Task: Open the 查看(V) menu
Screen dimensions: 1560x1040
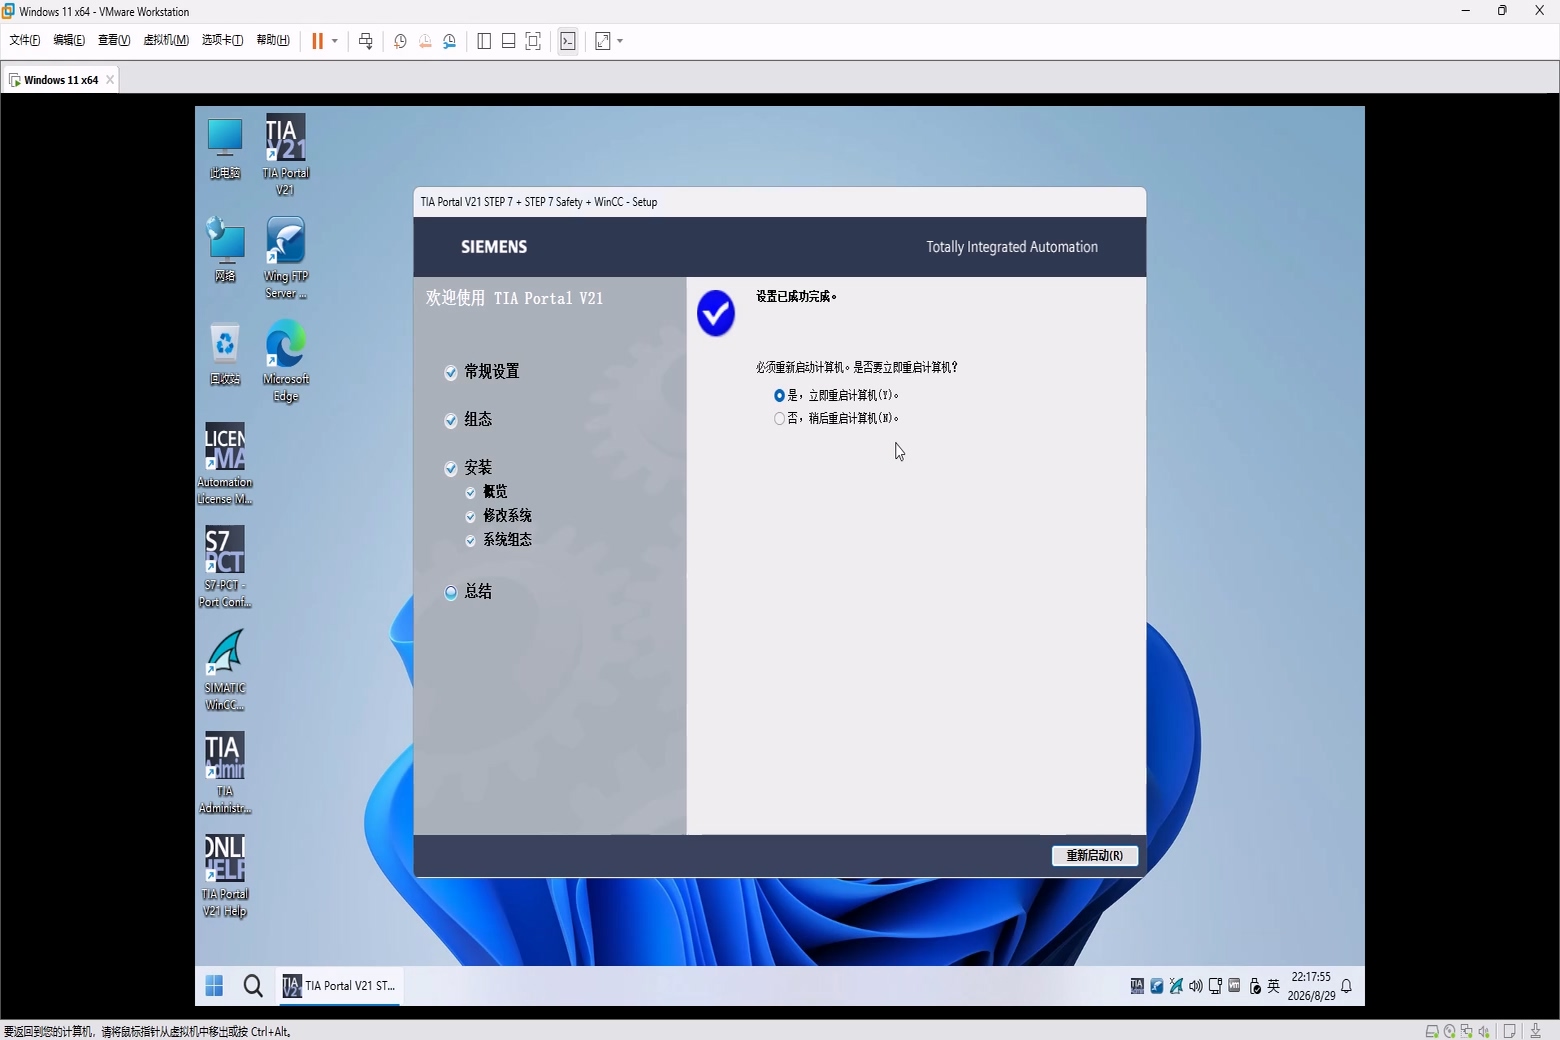Action: (114, 40)
